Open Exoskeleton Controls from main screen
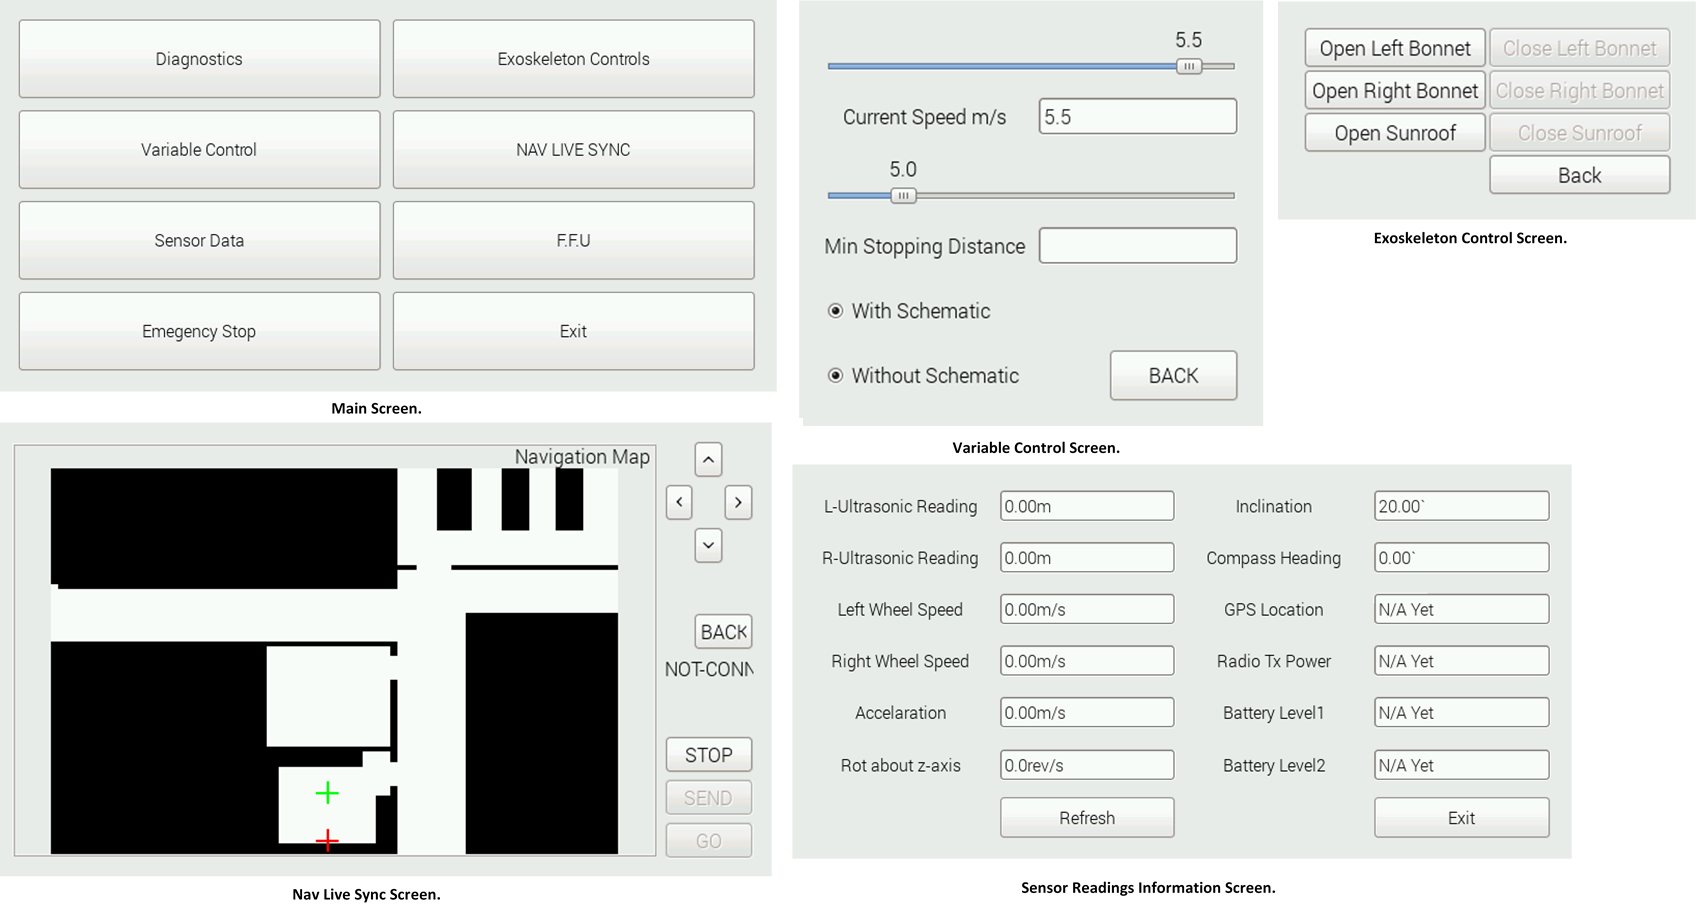This screenshot has height=907, width=1697. [573, 59]
